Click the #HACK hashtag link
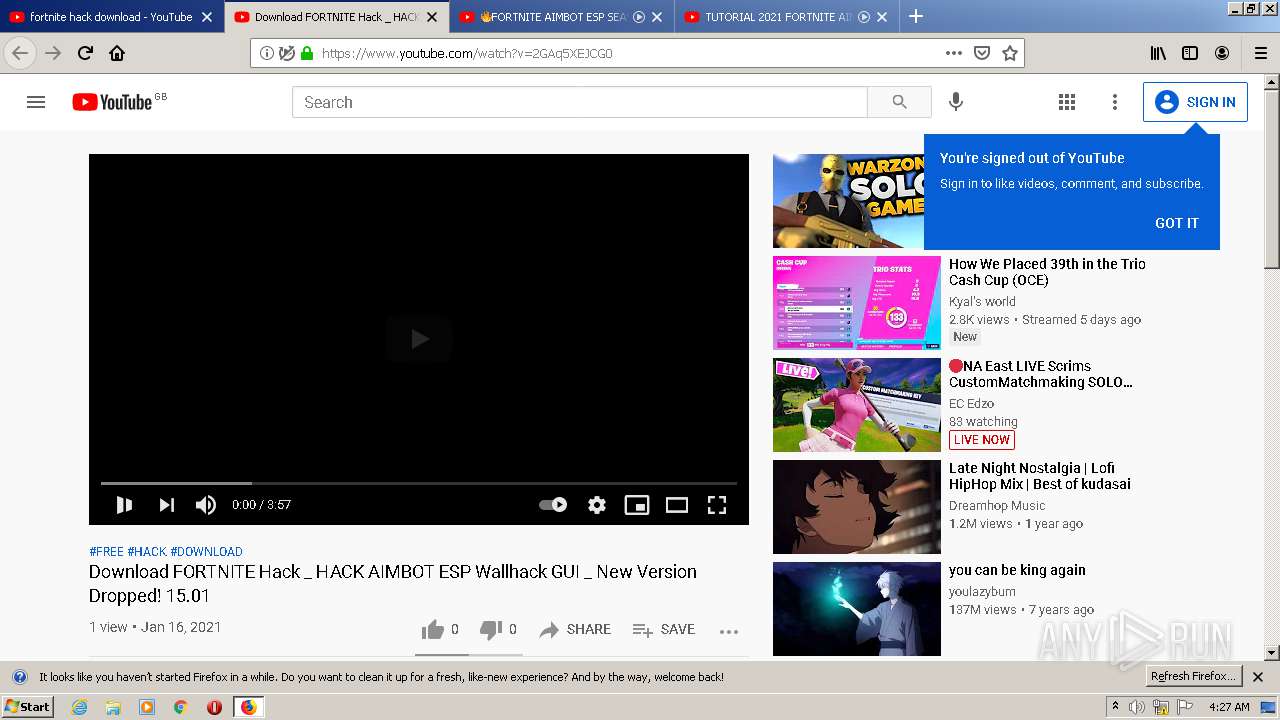This screenshot has height=720, width=1280. click(147, 552)
